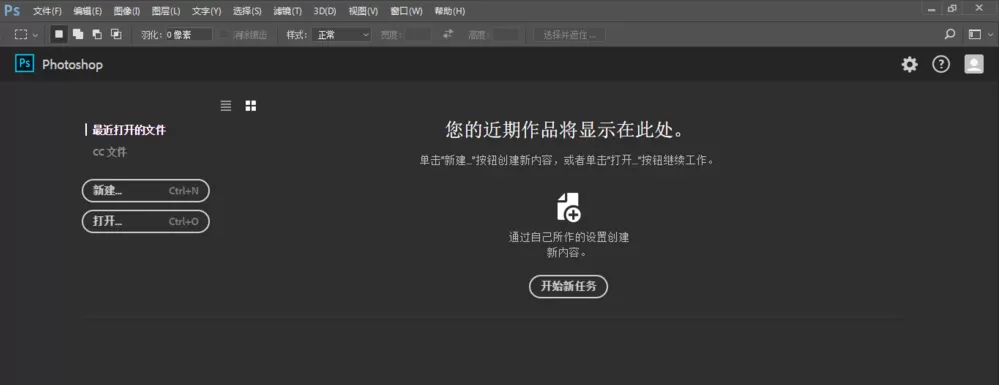Click the text 通过自己所作的设置创建新内容。
This screenshot has height=385, width=999.
(x=568, y=245)
